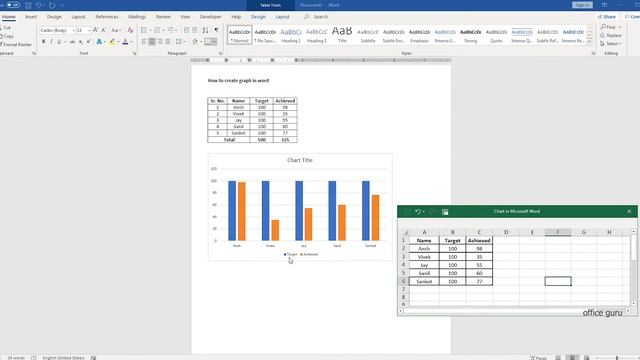
Task: Click the Multilevel List icon
Action: tap(171, 30)
